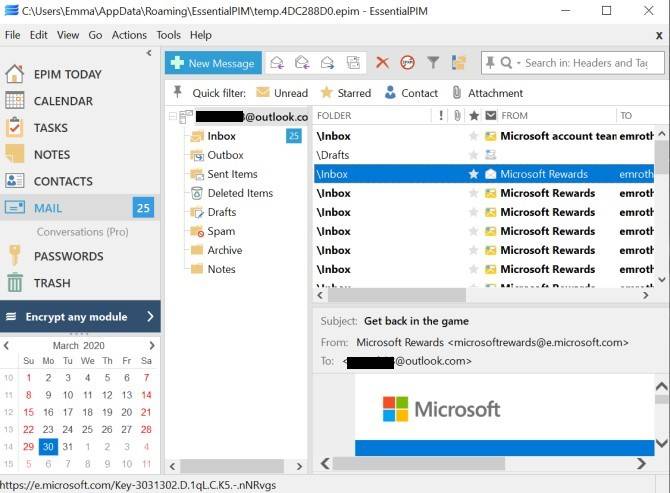Click the Reply toolbar icon
The height and width of the screenshot is (493, 670).
pyautogui.click(x=277, y=63)
